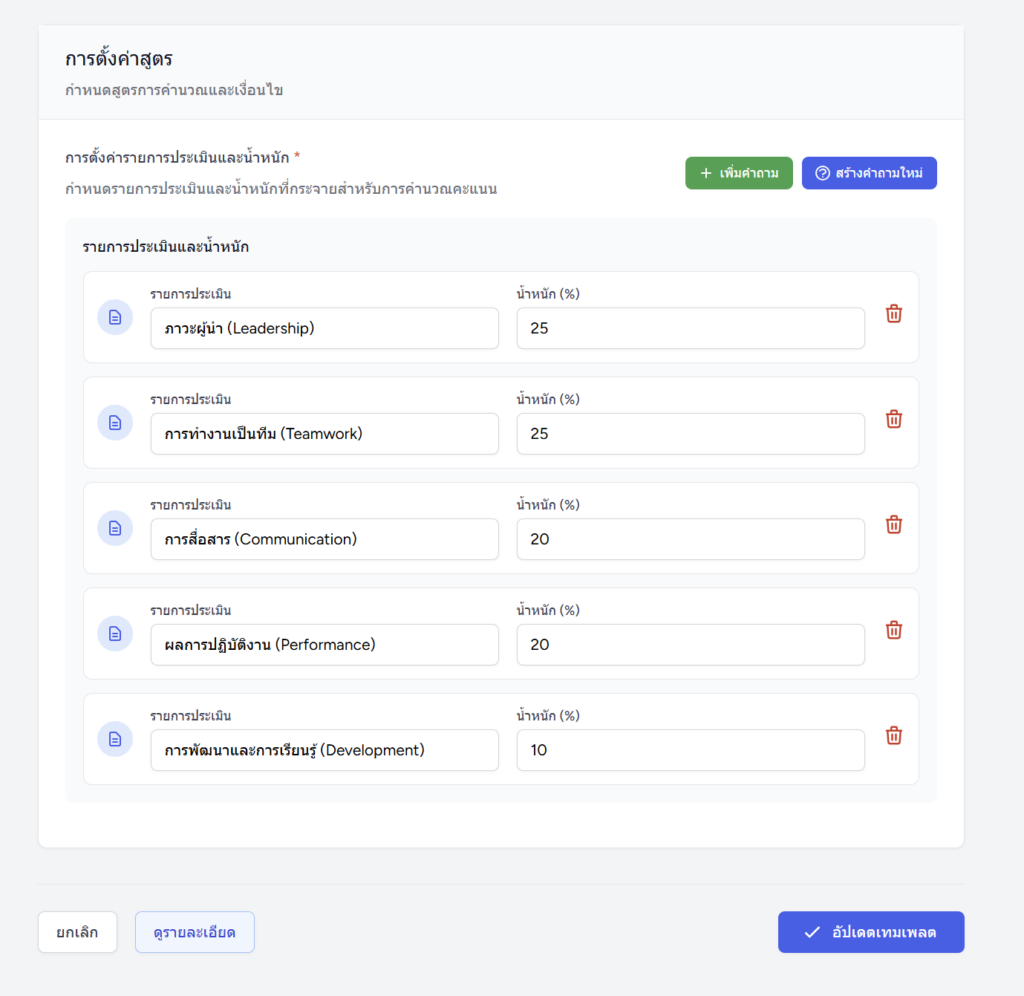This screenshot has width=1024, height=996.
Task: Click trash icon for Teamwork row
Action: tap(894, 419)
